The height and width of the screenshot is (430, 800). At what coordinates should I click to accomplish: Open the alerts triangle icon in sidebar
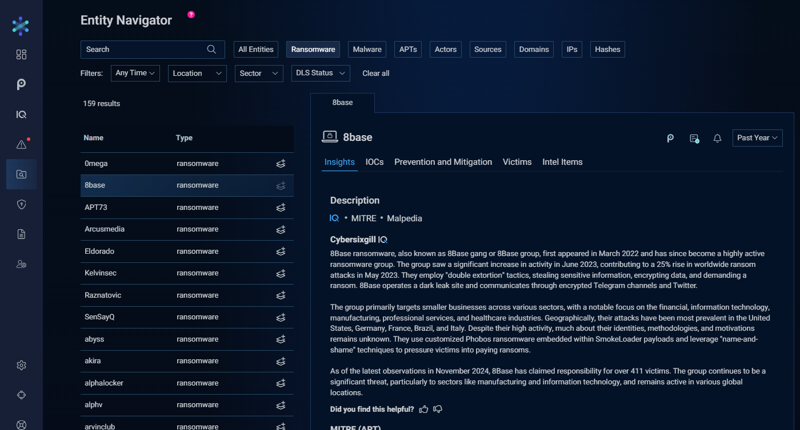coord(21,144)
